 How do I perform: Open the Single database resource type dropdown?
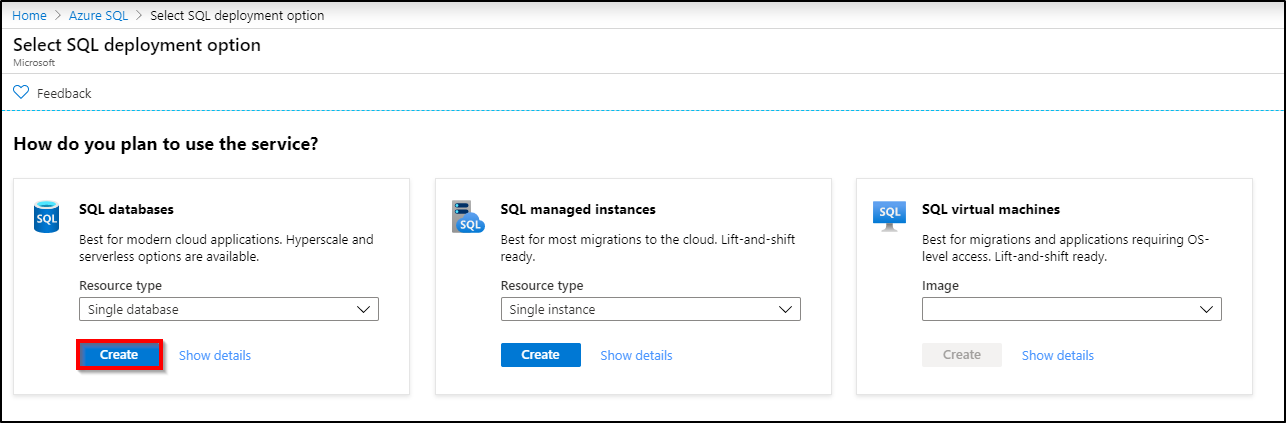pyautogui.click(x=229, y=310)
